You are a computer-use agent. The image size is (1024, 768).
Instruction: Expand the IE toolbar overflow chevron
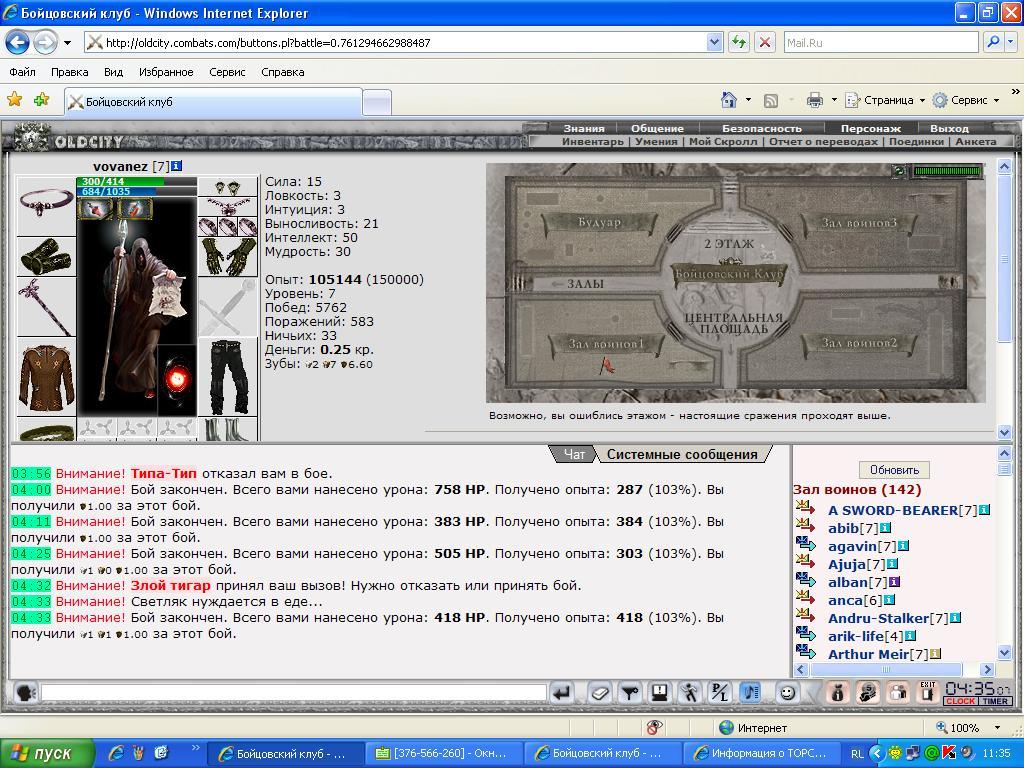(1016, 92)
